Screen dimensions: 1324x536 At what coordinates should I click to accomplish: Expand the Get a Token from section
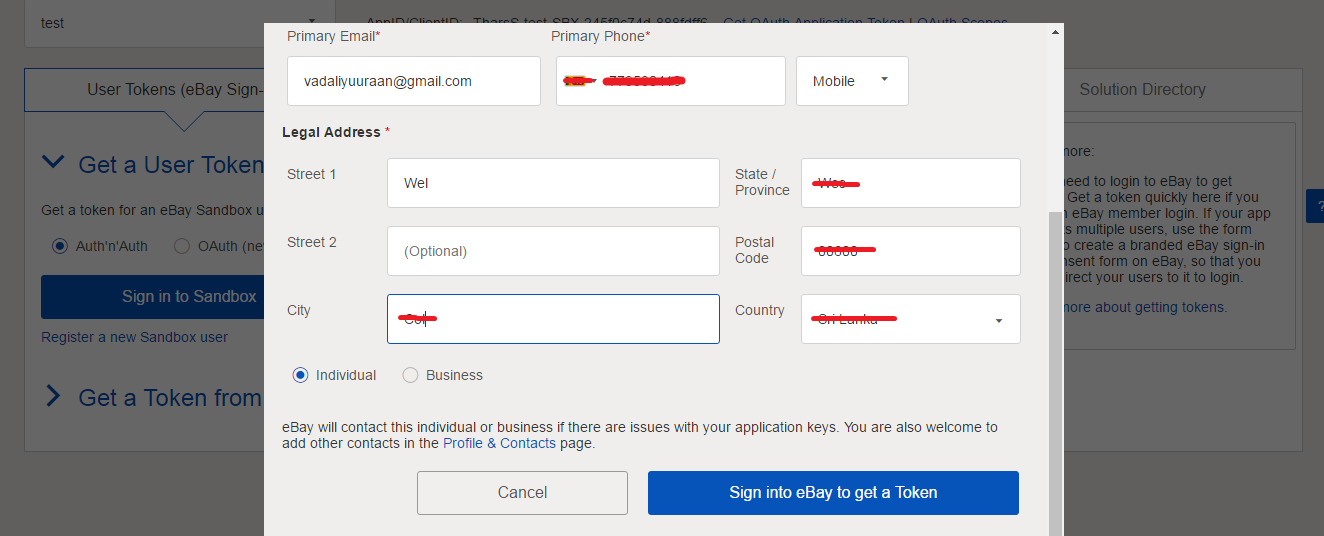click(x=54, y=397)
